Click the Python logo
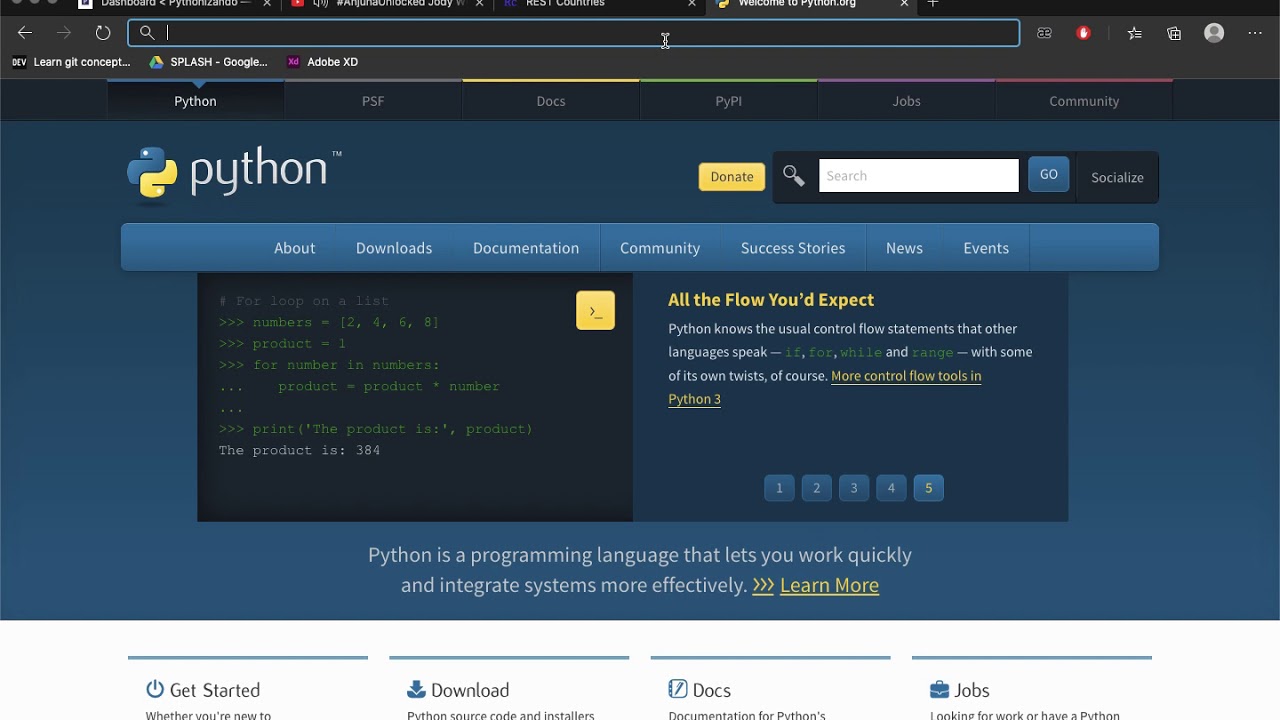The width and height of the screenshot is (1280, 720). 234,175
